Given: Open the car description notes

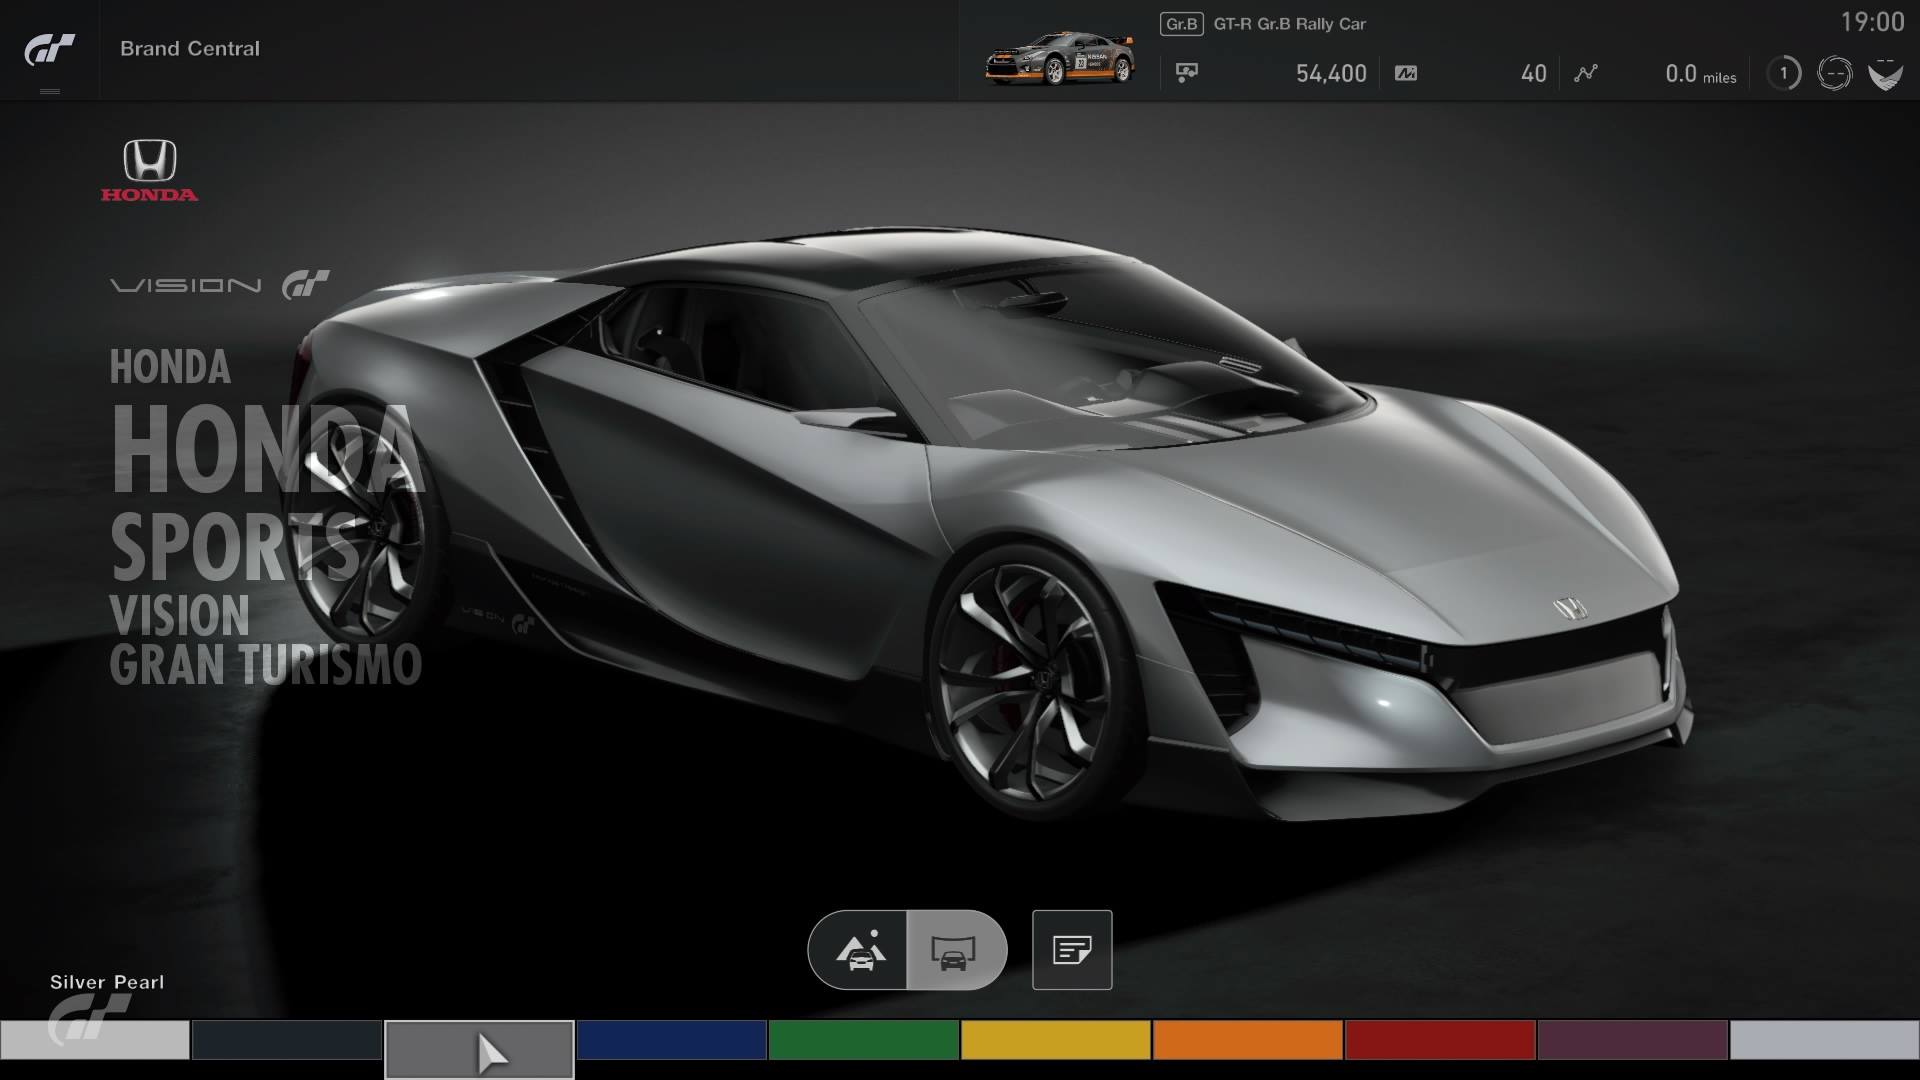Looking at the screenshot, I should 1072,950.
